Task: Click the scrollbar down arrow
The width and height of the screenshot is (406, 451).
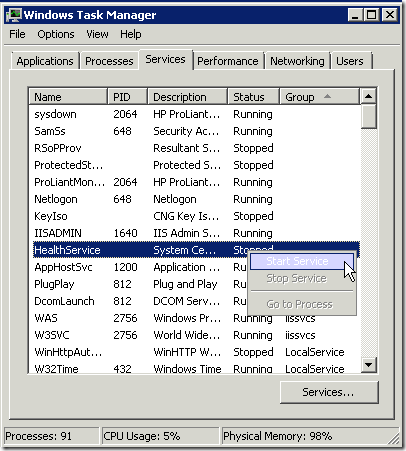Action: (368, 365)
